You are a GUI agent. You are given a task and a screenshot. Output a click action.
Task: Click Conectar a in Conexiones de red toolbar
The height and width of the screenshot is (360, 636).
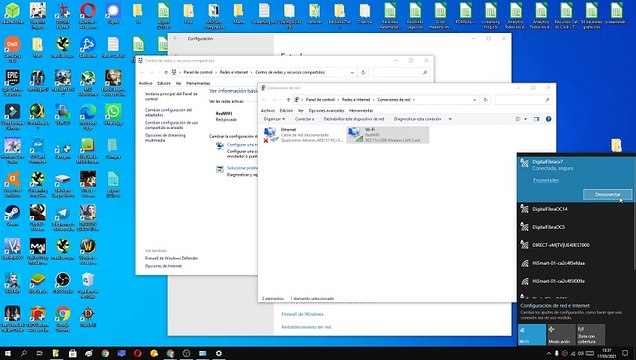coord(304,119)
